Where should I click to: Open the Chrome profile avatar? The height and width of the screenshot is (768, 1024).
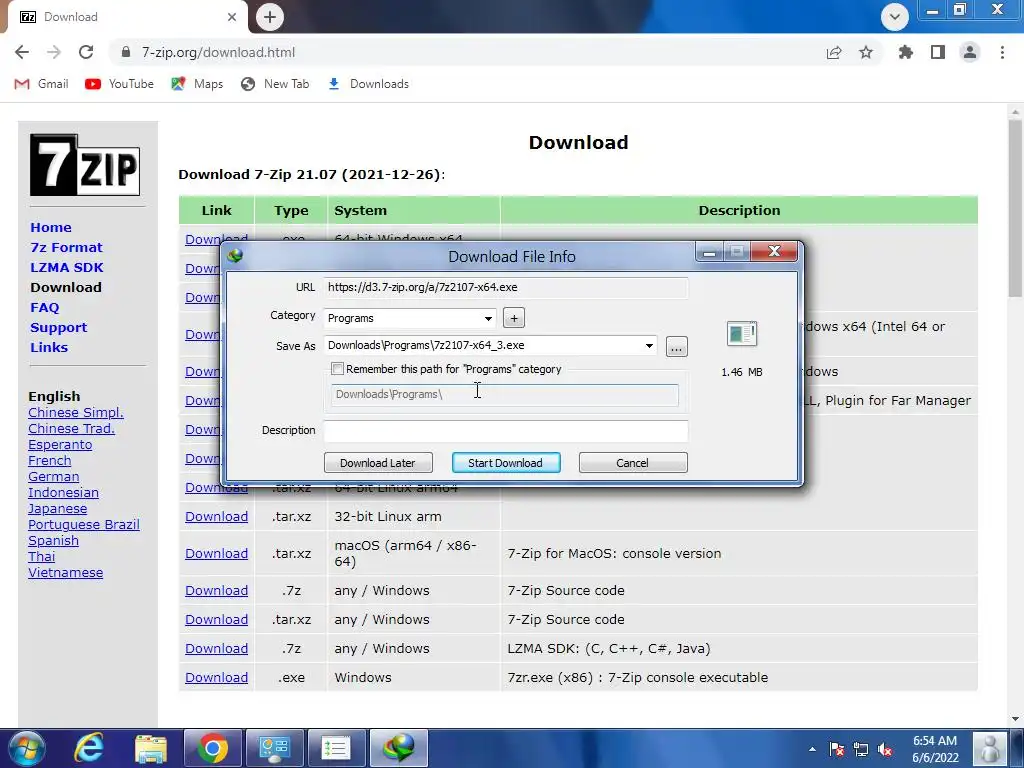click(970, 52)
